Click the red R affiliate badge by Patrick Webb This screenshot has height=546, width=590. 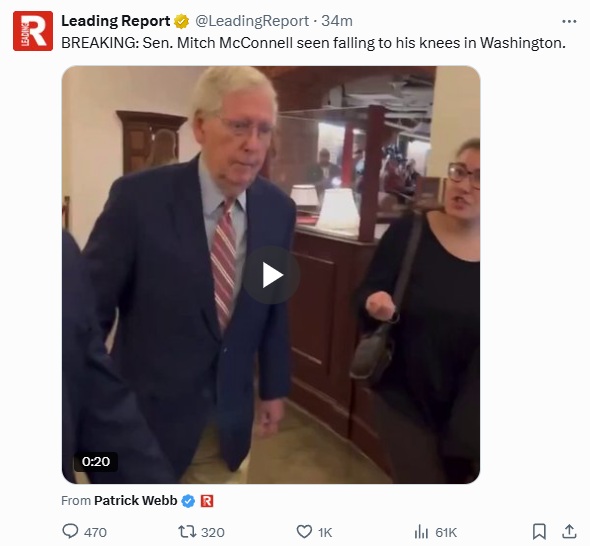coord(207,501)
